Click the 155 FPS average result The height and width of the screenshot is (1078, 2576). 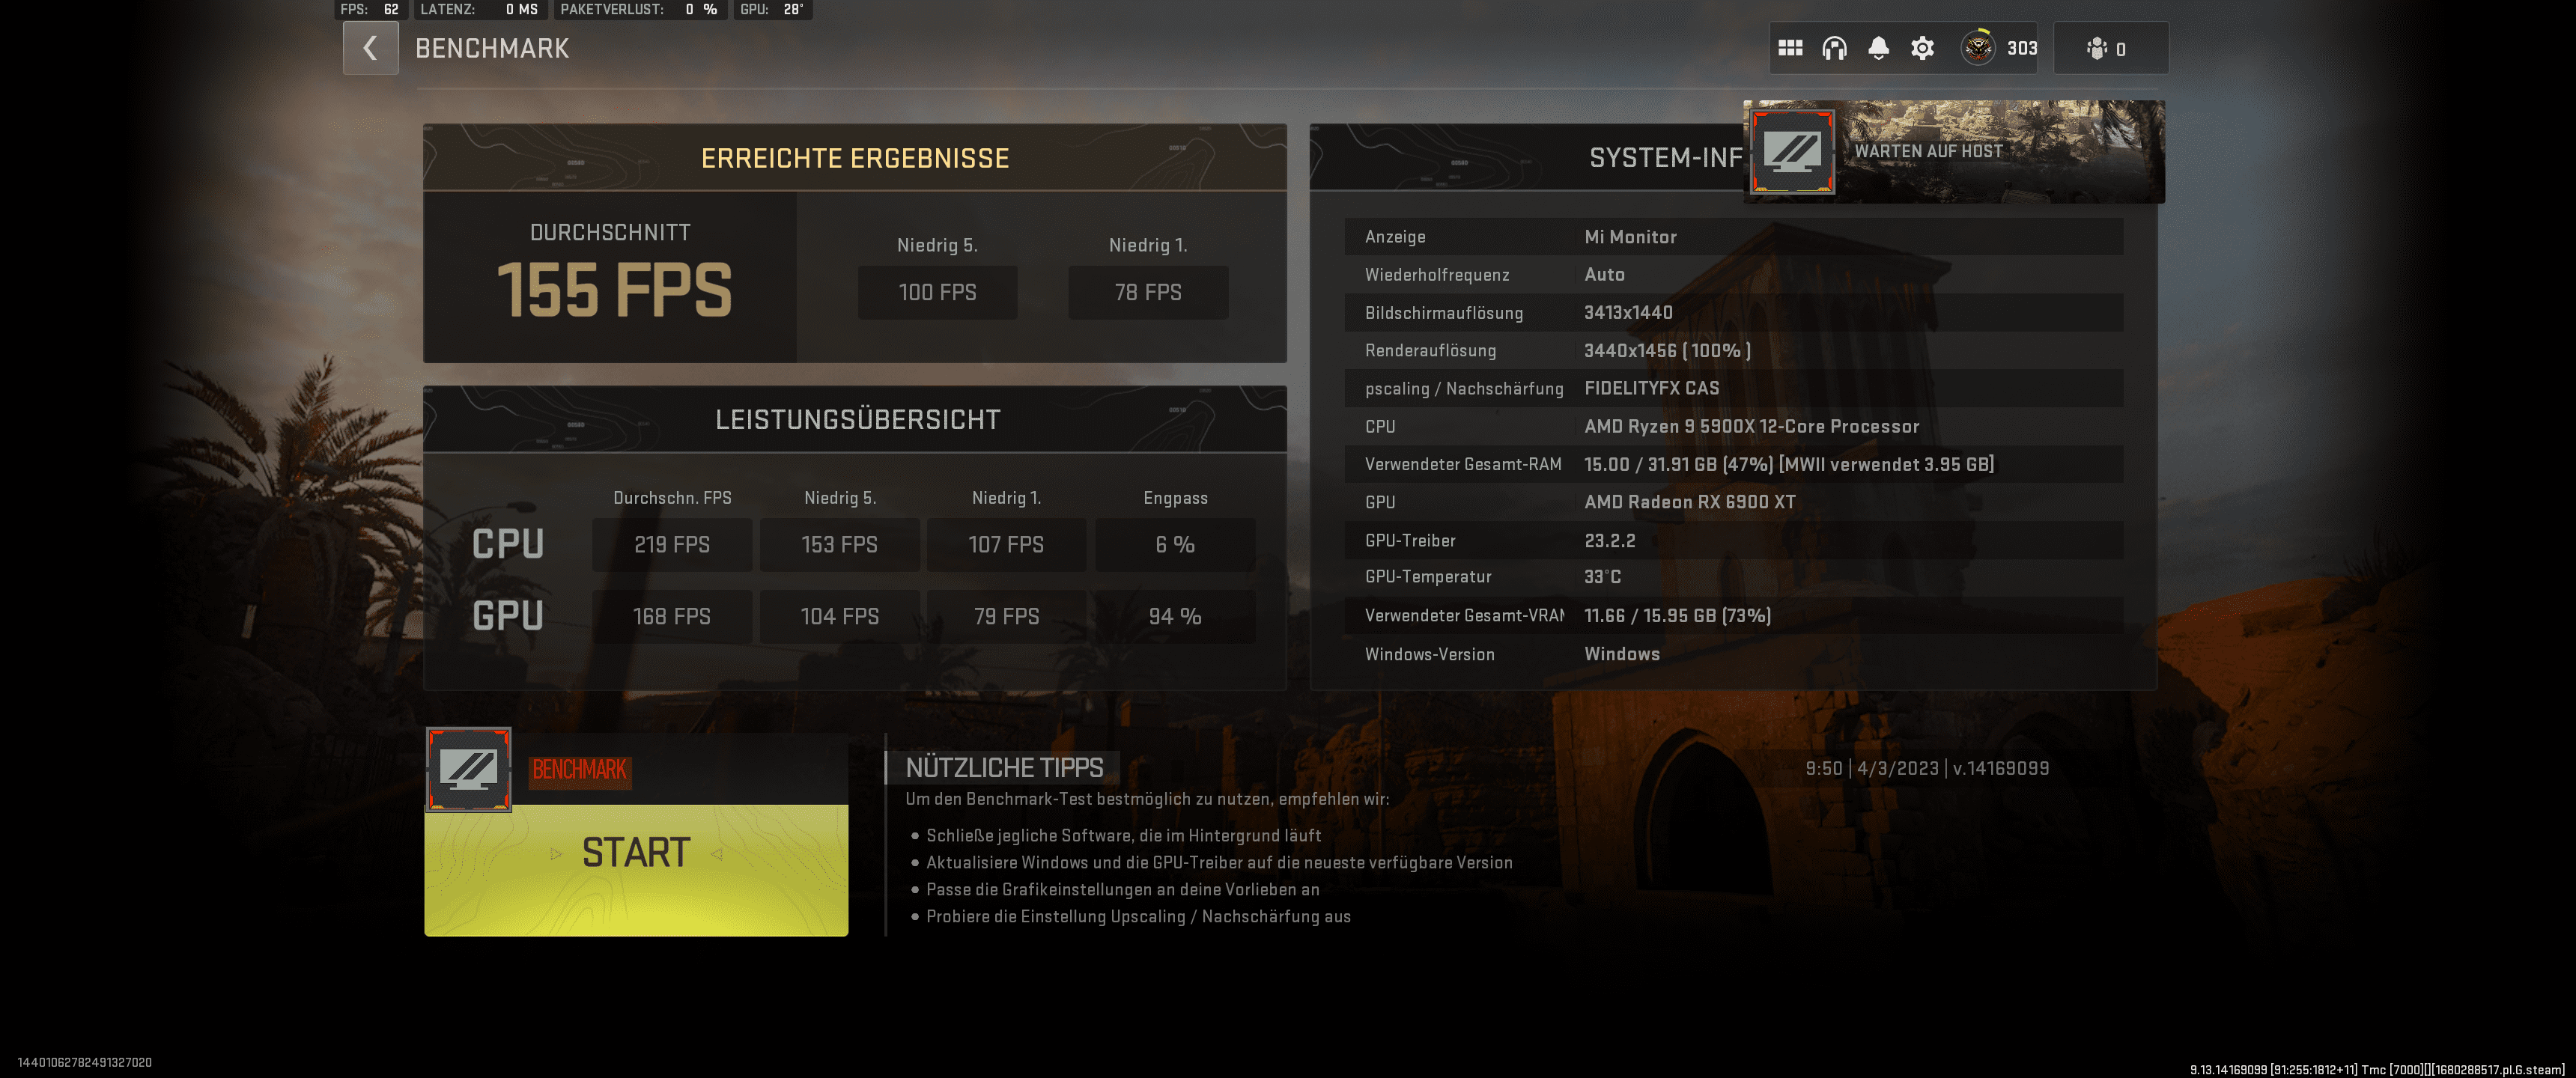(x=613, y=290)
